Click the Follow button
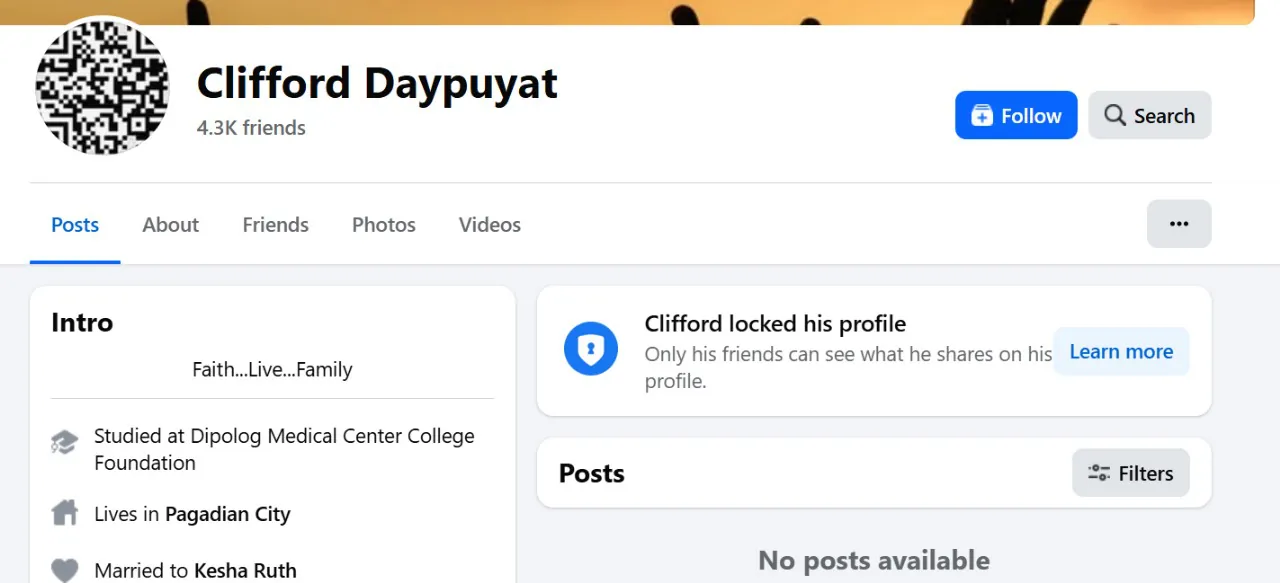Screen dimensions: 1280x583 pos(1015,116)
